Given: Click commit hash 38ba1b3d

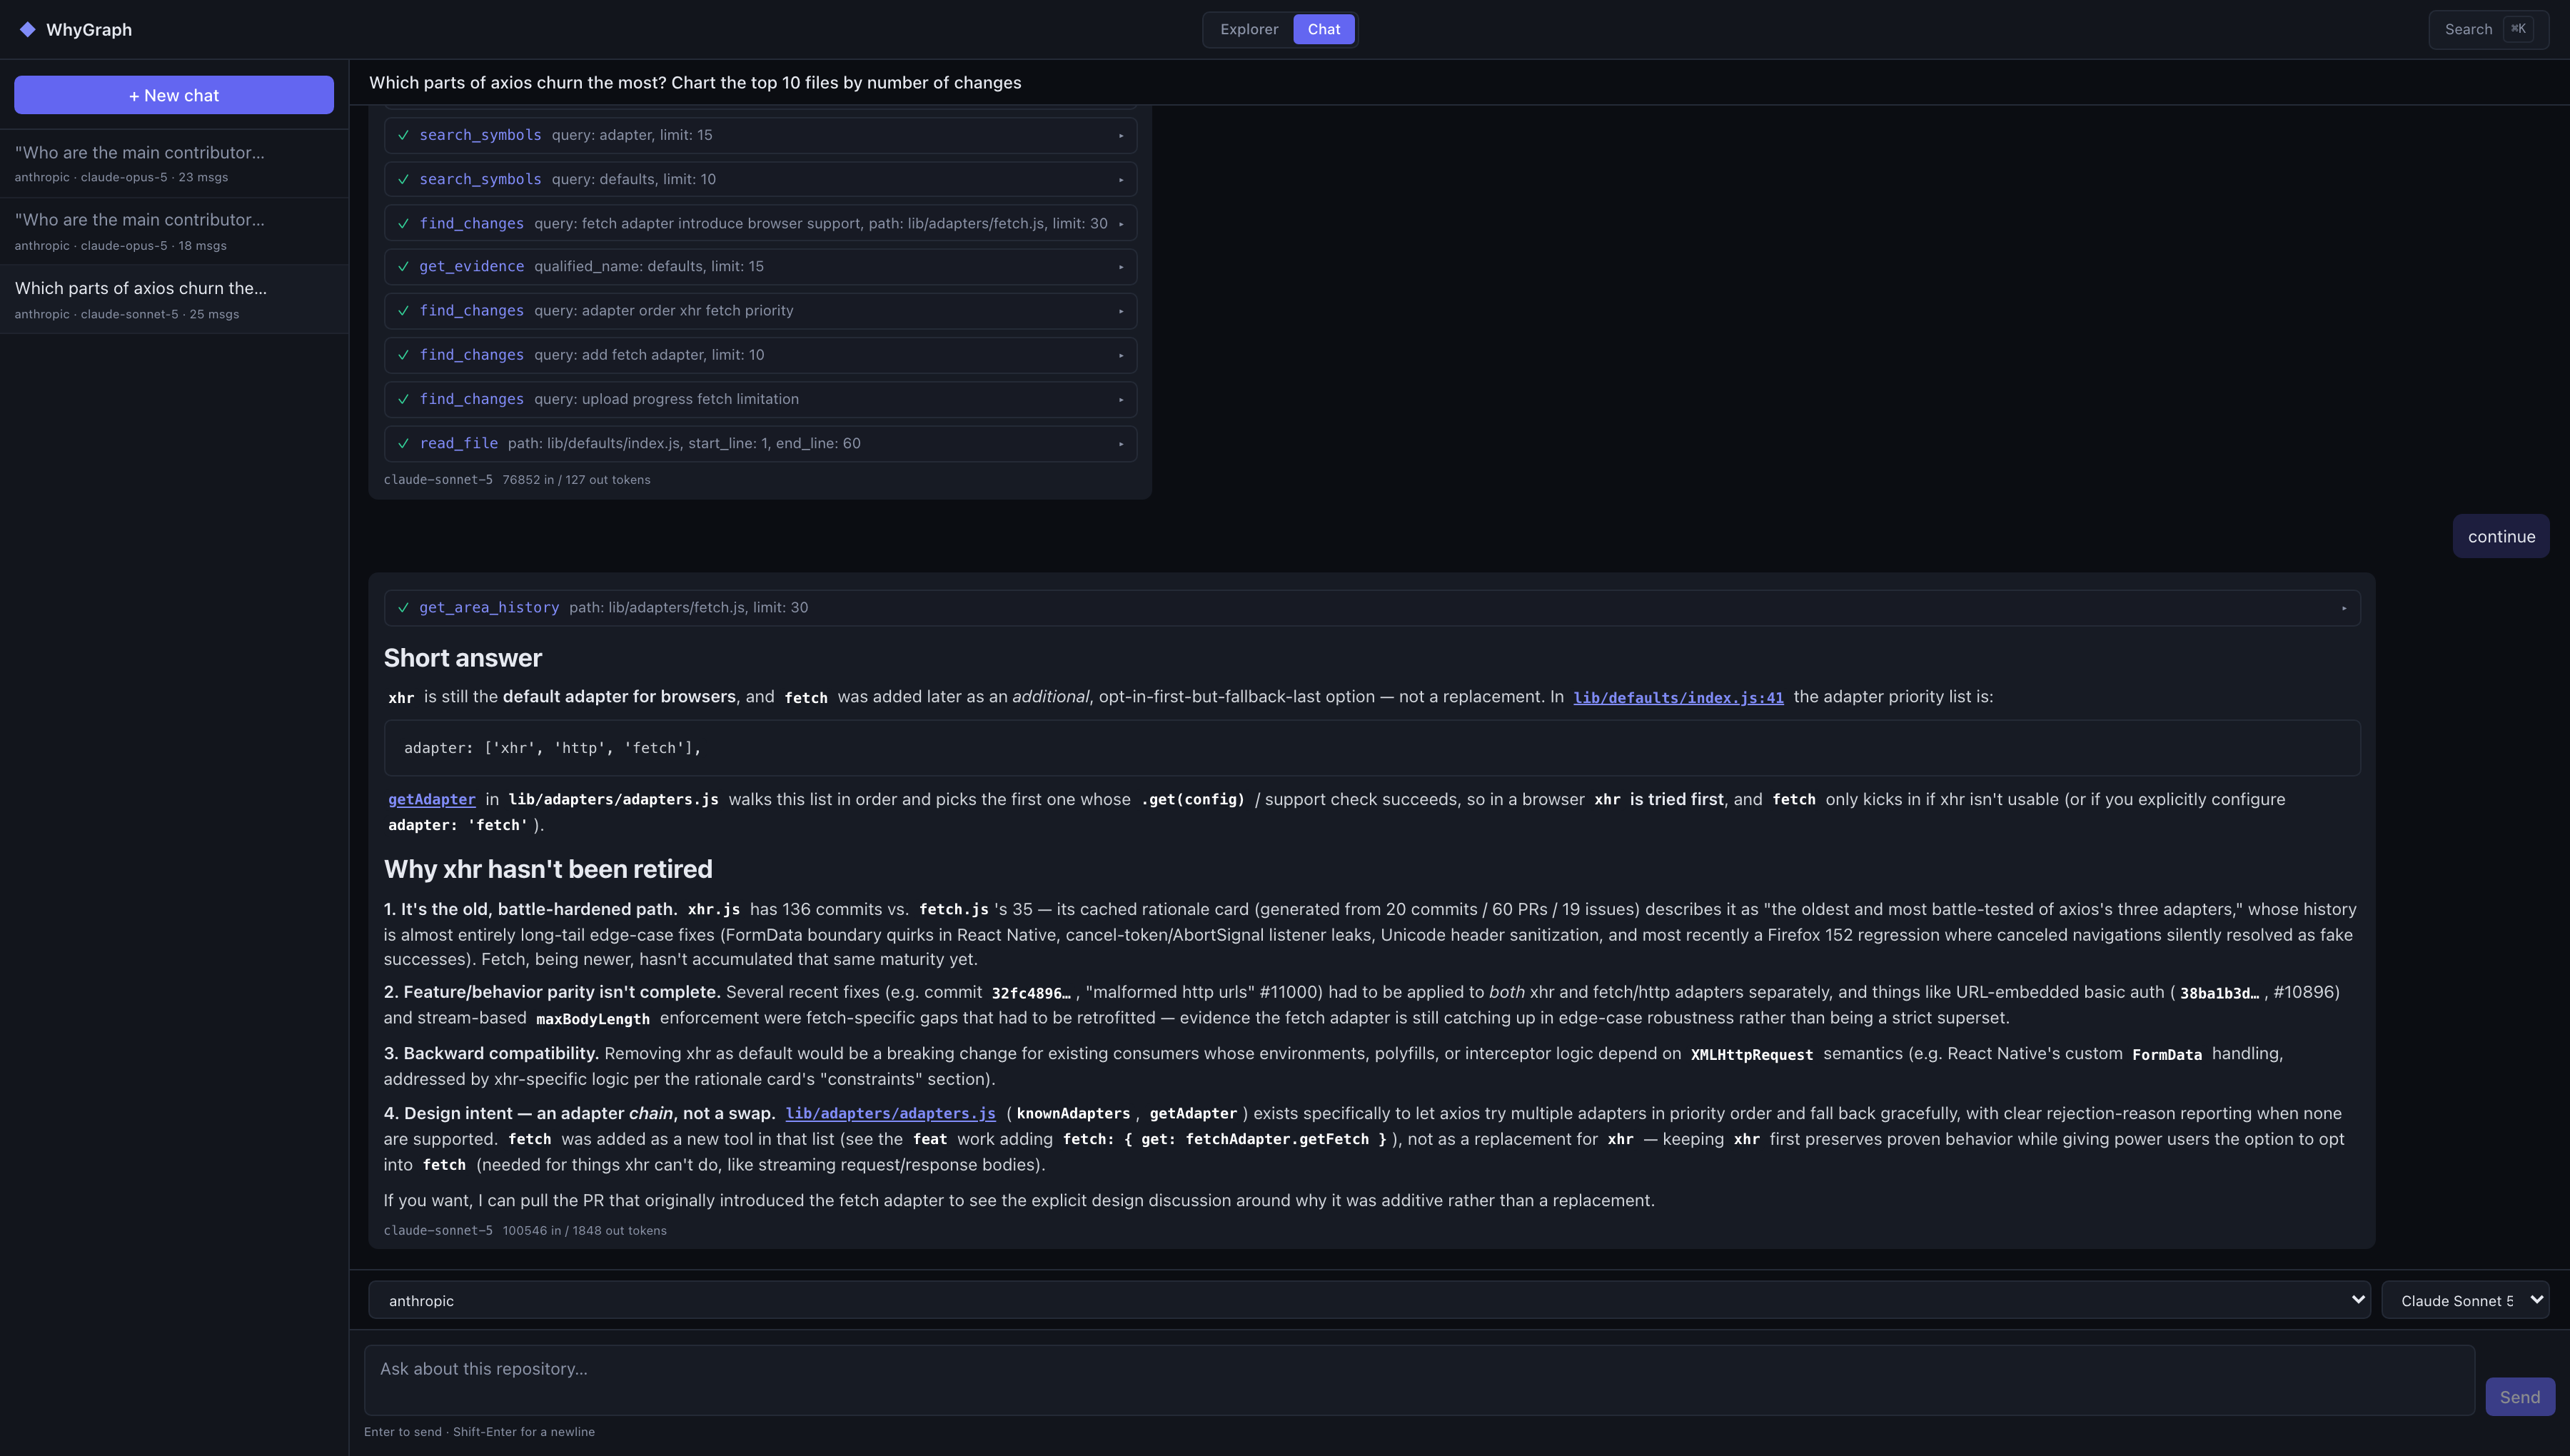Looking at the screenshot, I should (x=2219, y=993).
